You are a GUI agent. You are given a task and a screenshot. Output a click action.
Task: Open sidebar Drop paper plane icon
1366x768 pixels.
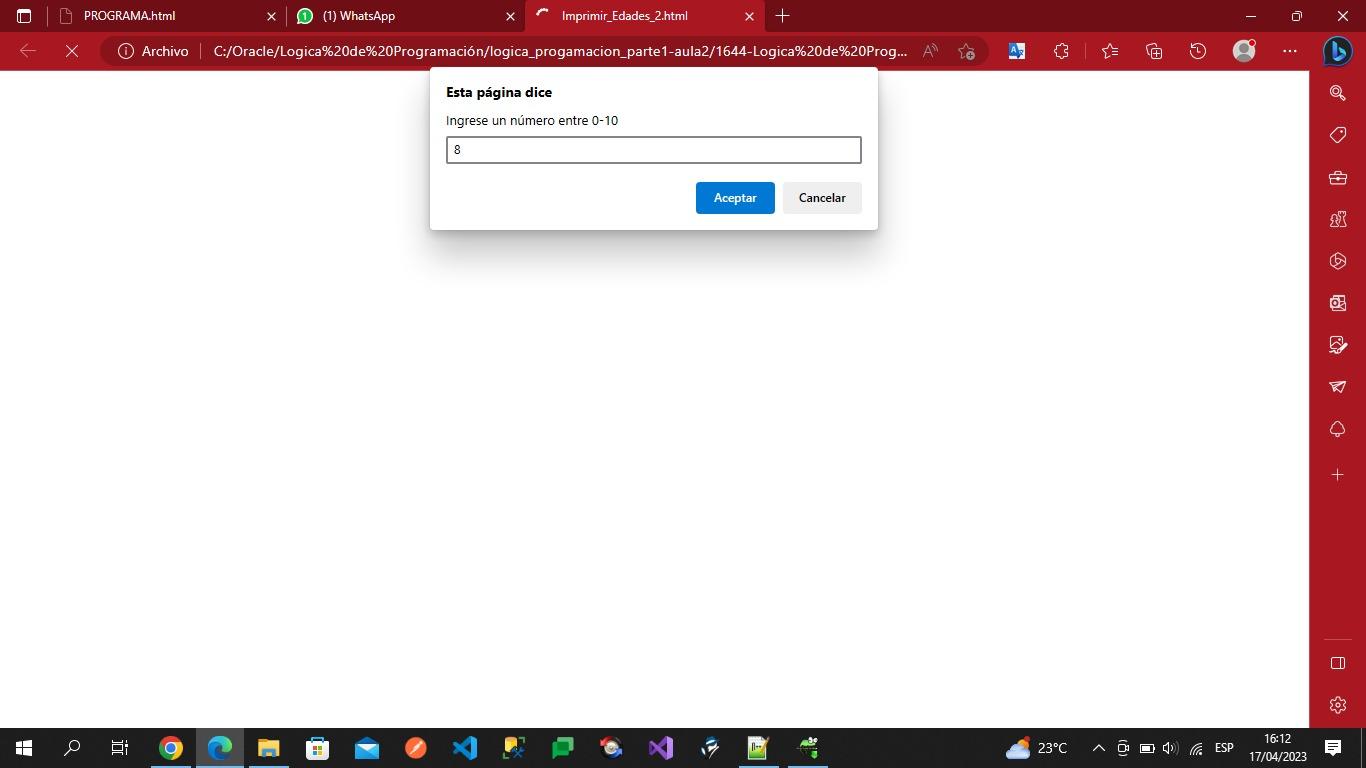tap(1338, 387)
